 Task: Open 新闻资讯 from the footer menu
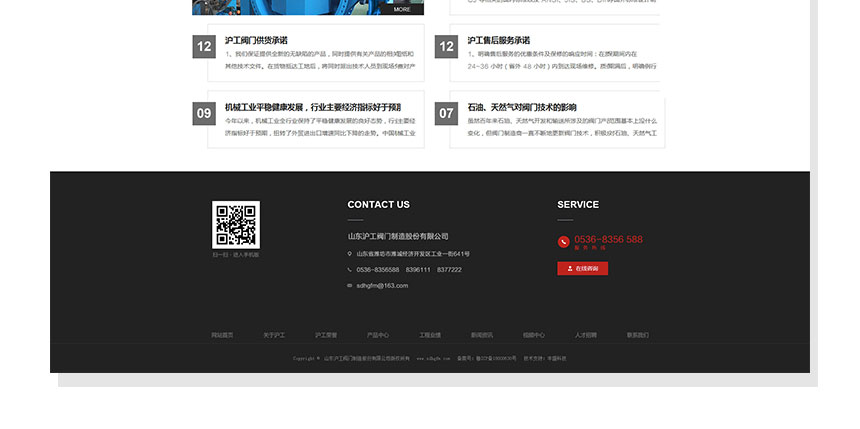click(482, 335)
